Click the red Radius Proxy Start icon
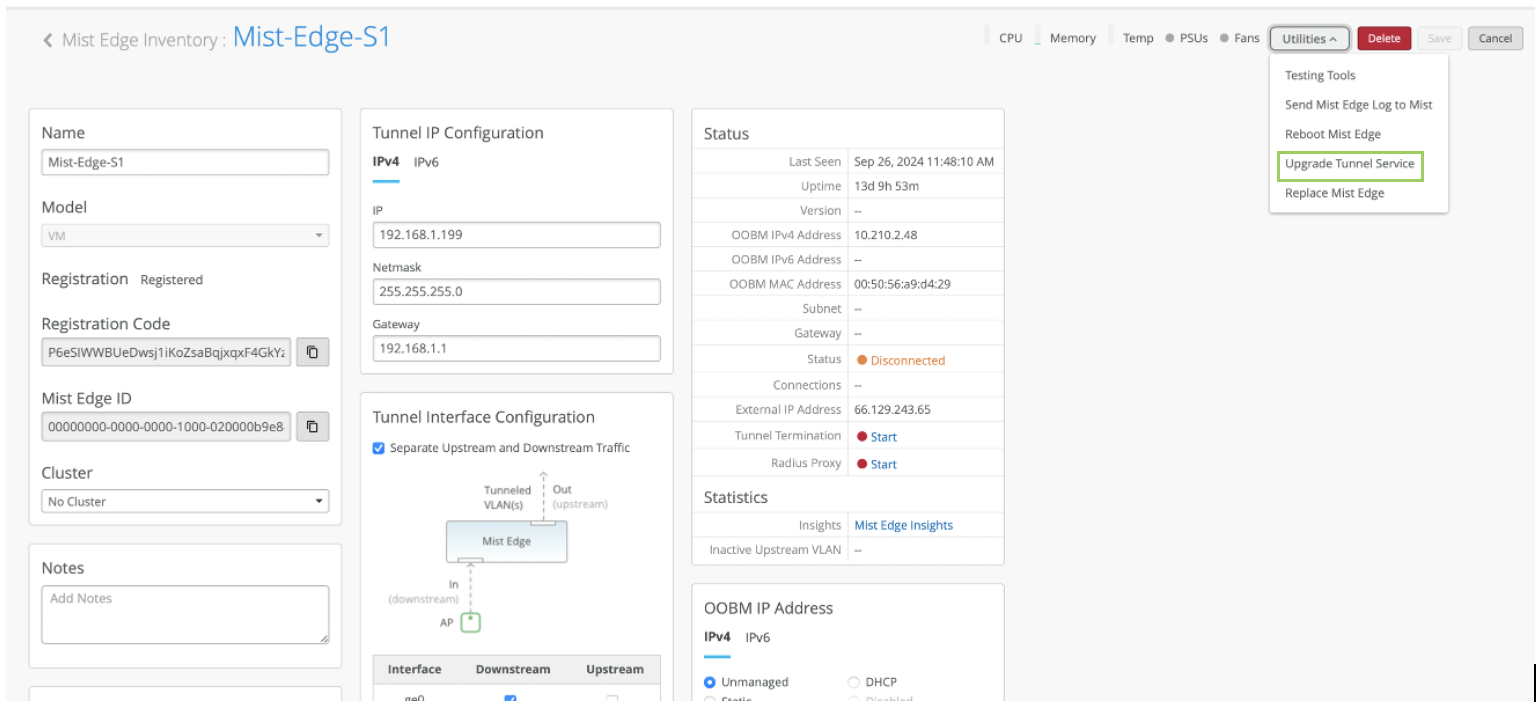The width and height of the screenshot is (1538, 714). tap(862, 464)
